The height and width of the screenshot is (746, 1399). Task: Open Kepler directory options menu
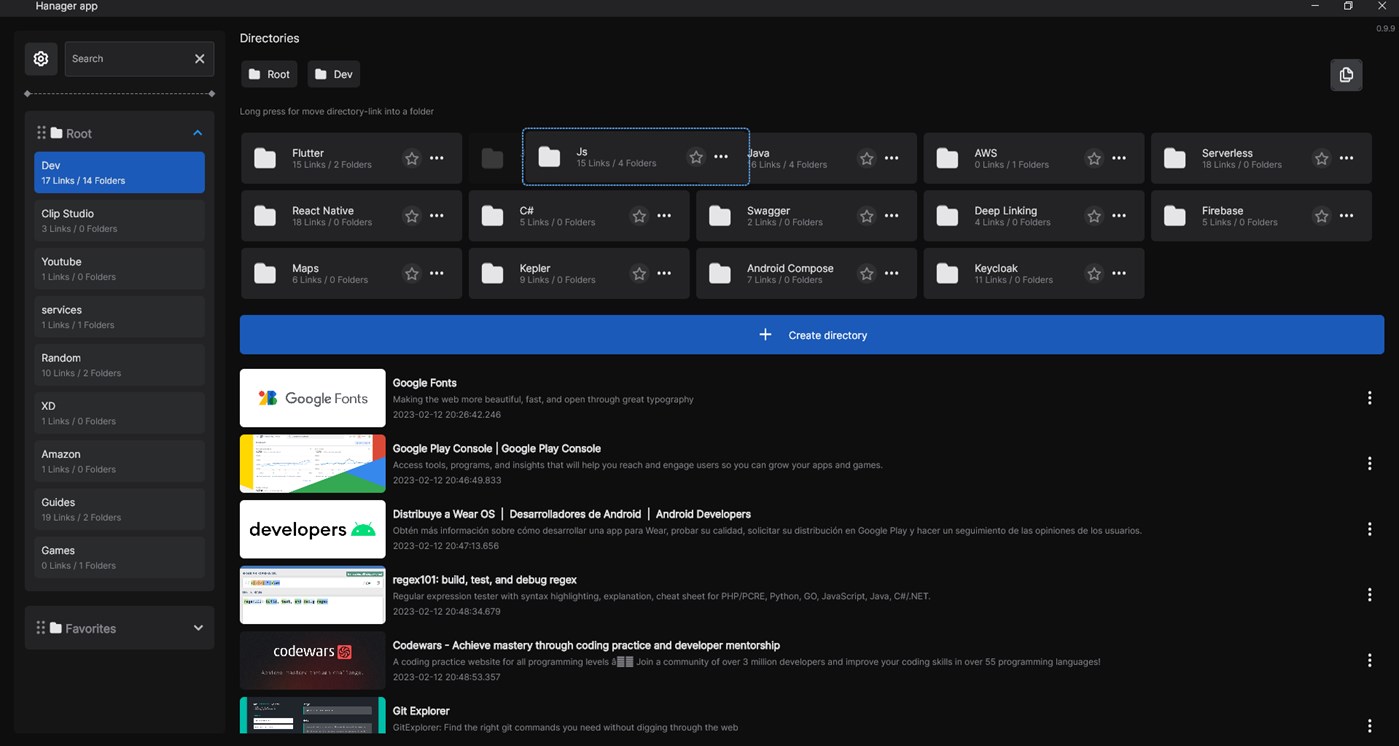[x=664, y=274]
